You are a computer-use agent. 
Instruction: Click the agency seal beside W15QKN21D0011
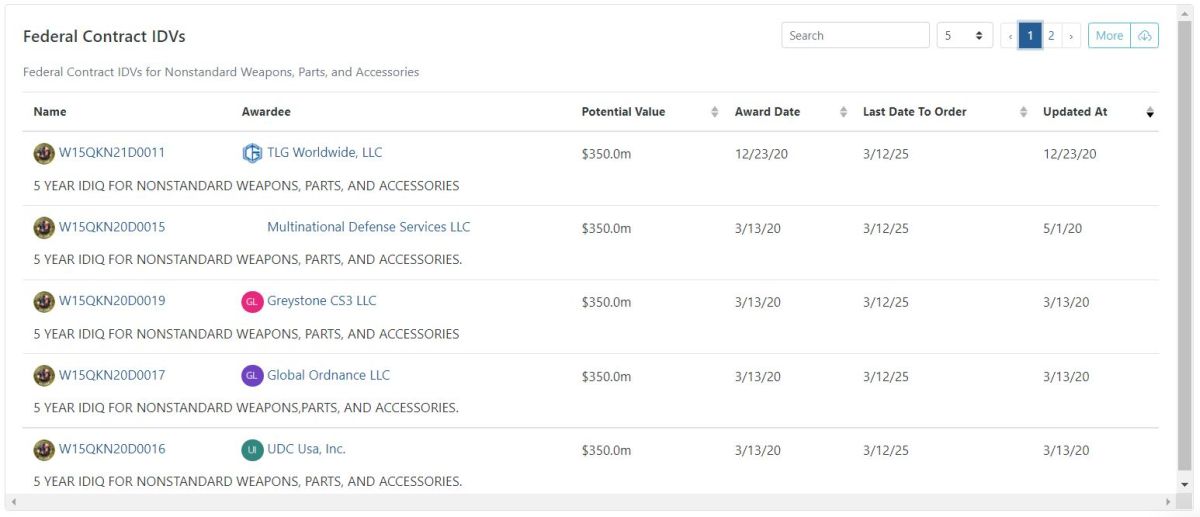tap(44, 153)
